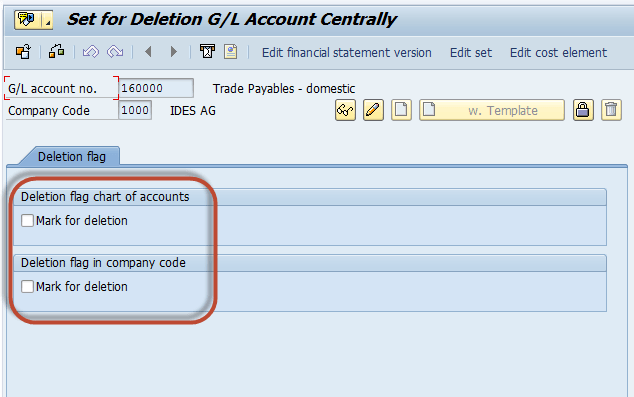Click the Block padlock icon button
The width and height of the screenshot is (634, 397).
(x=583, y=110)
